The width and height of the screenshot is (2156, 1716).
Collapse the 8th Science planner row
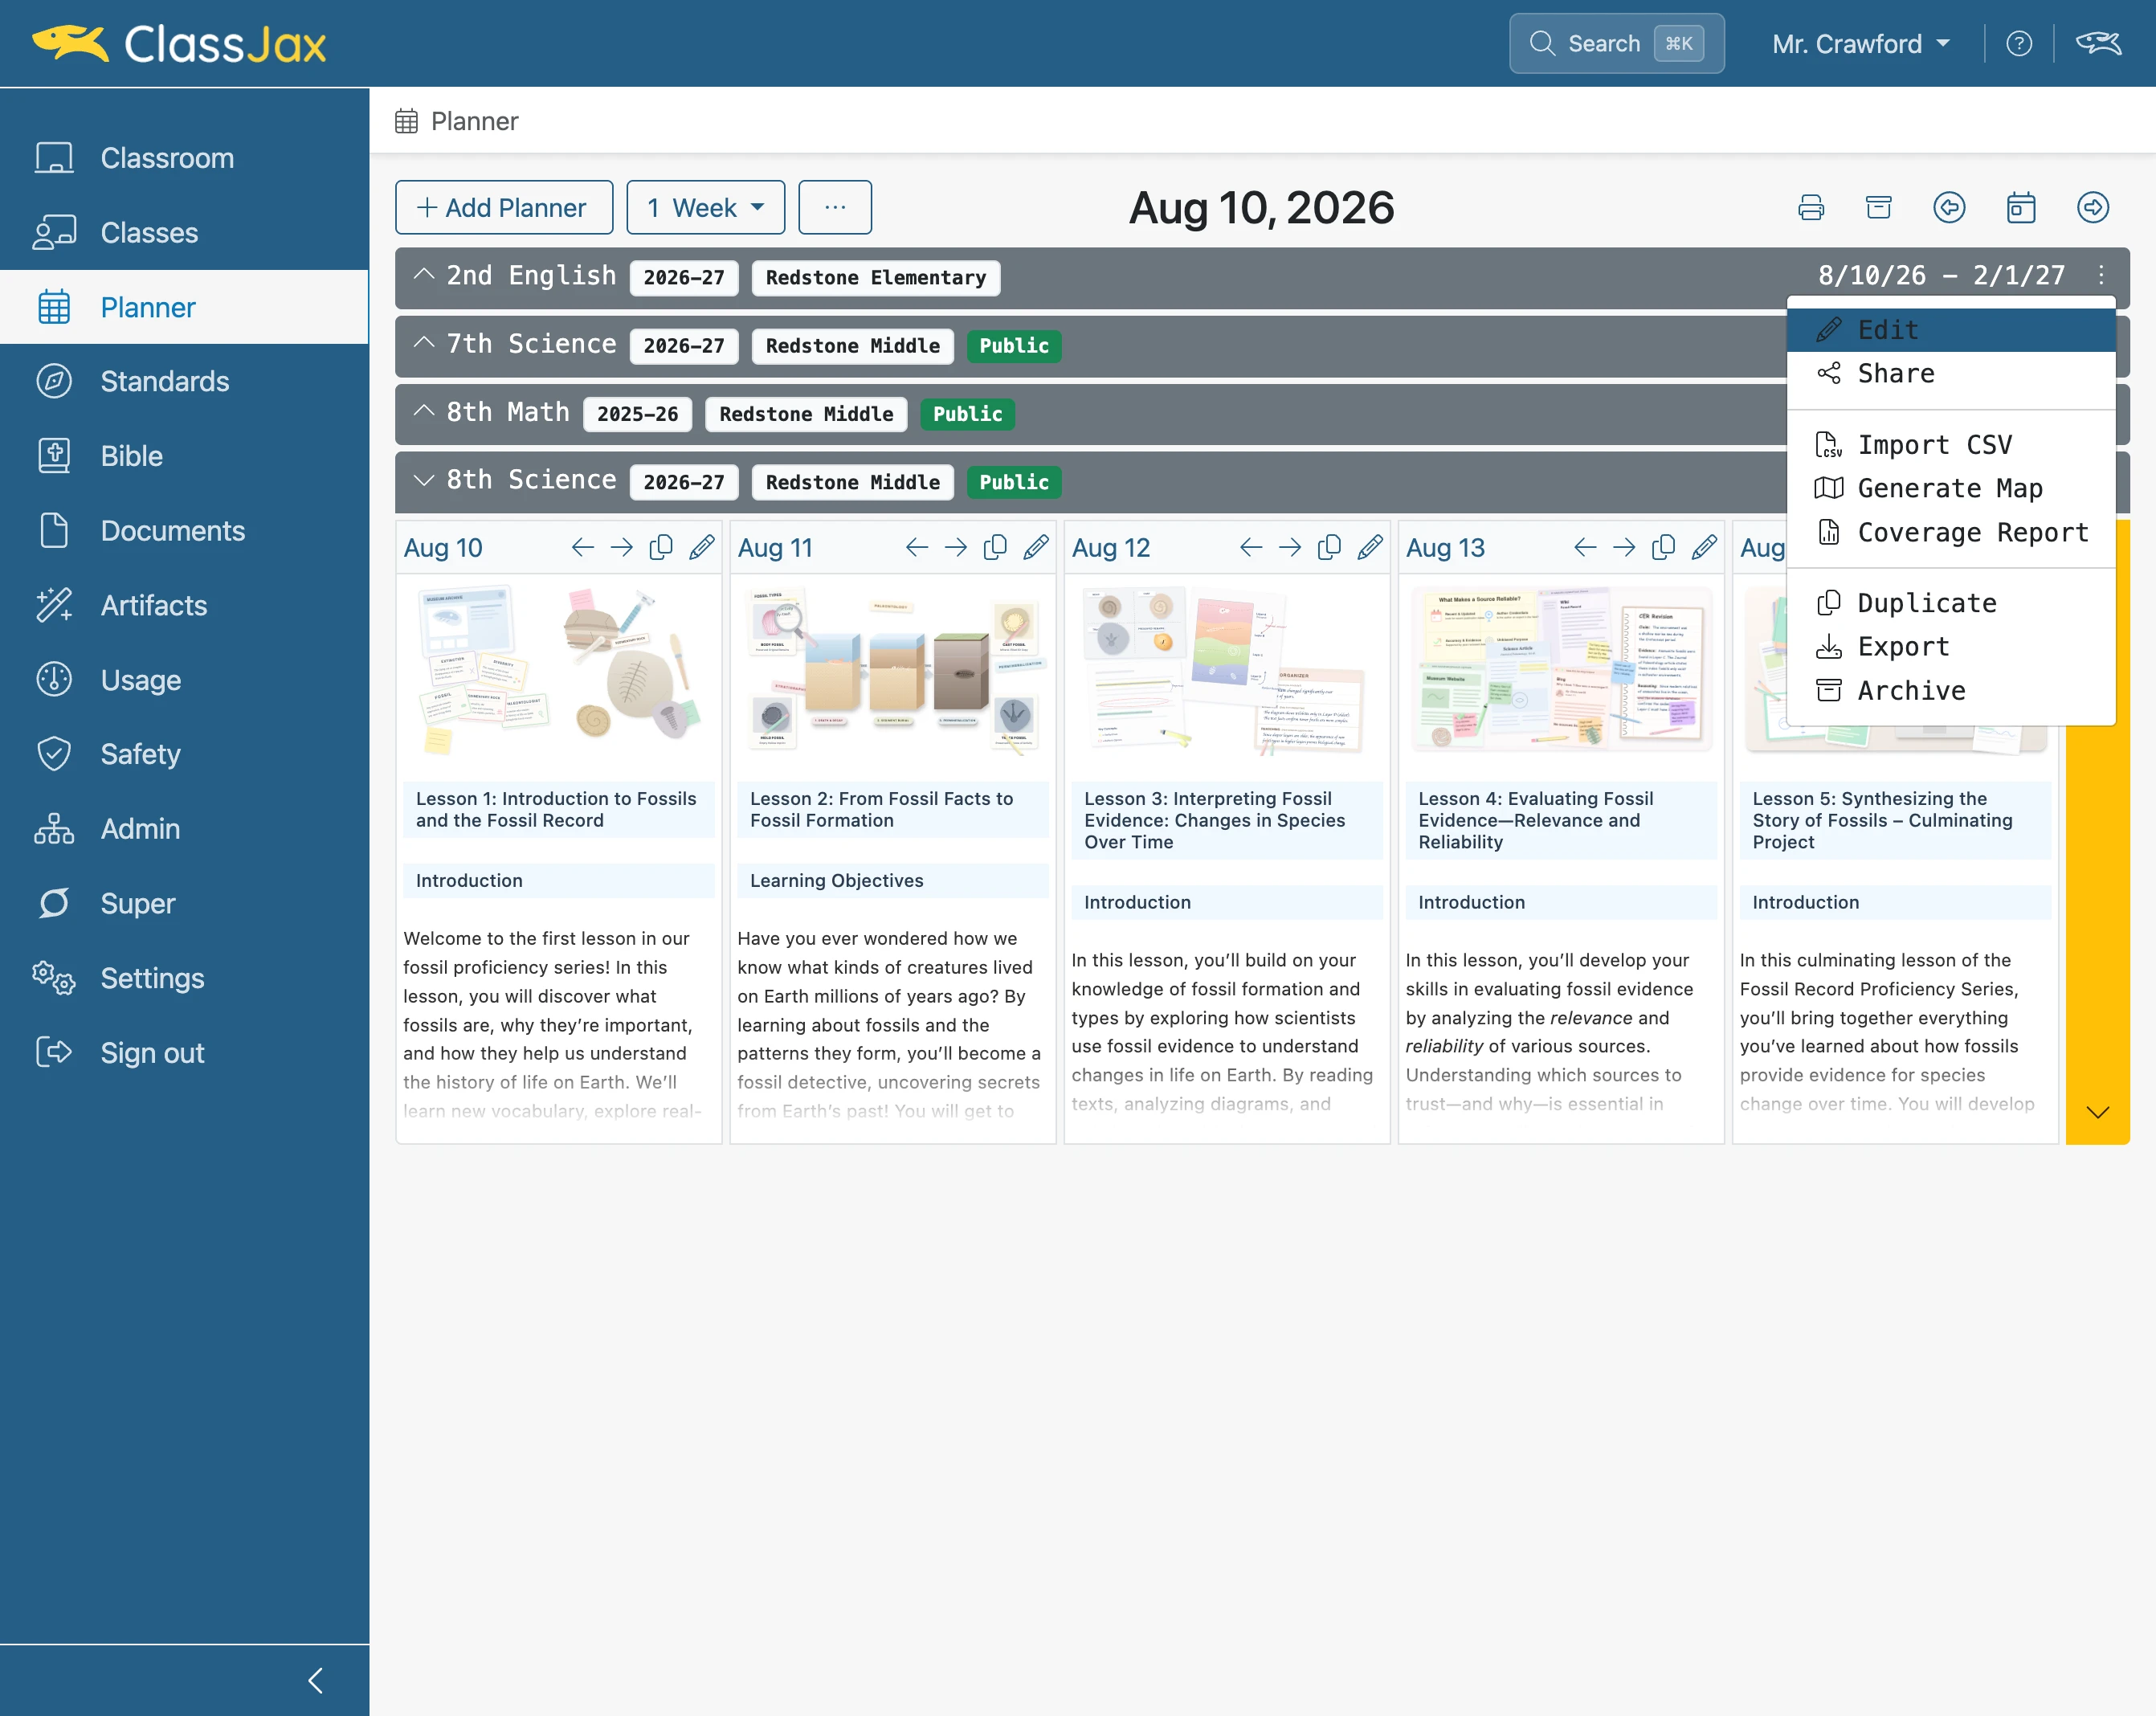(x=424, y=480)
